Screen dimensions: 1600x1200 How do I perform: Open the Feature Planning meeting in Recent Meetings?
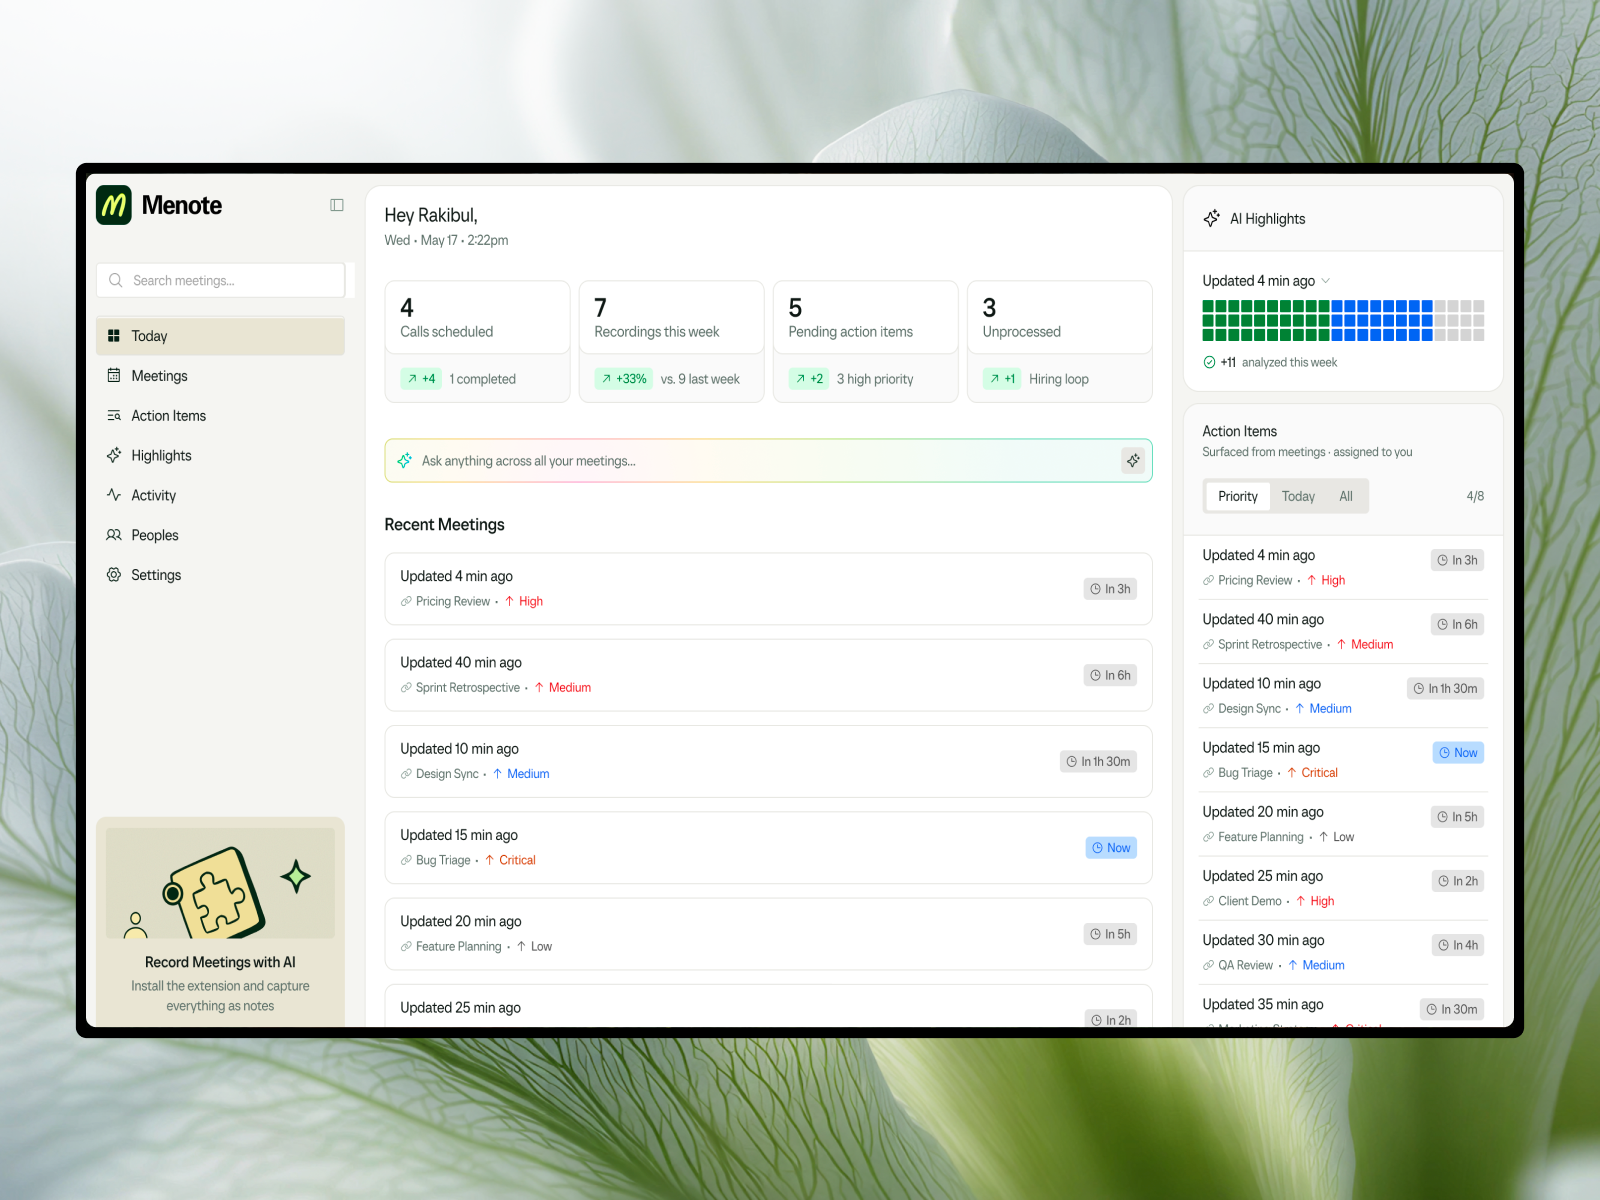click(x=768, y=934)
